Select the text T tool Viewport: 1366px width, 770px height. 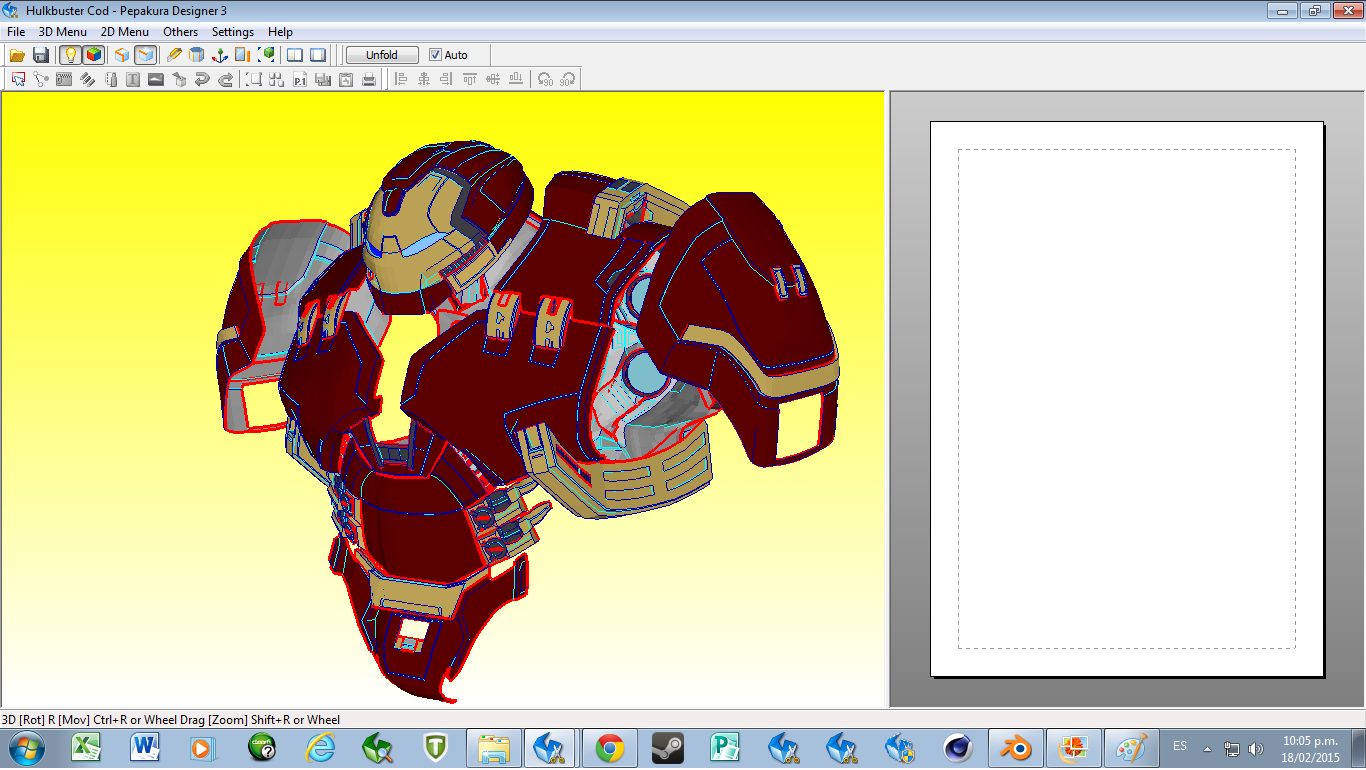coord(133,79)
